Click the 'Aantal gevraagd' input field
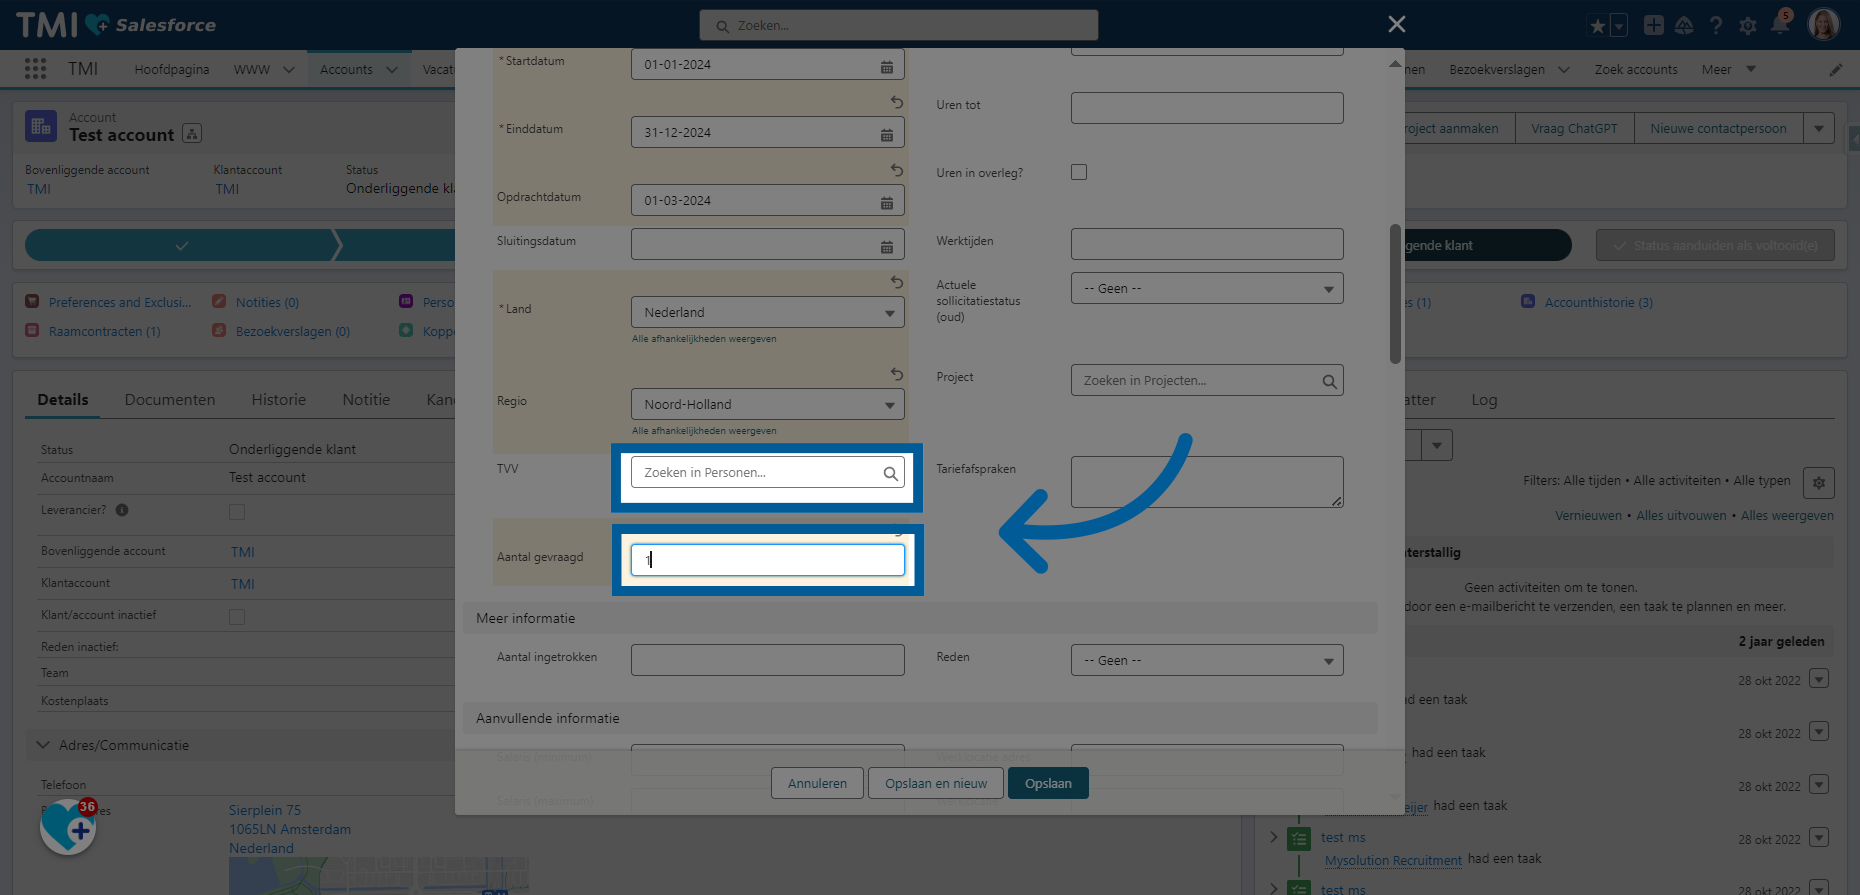The image size is (1860, 895). (x=768, y=560)
